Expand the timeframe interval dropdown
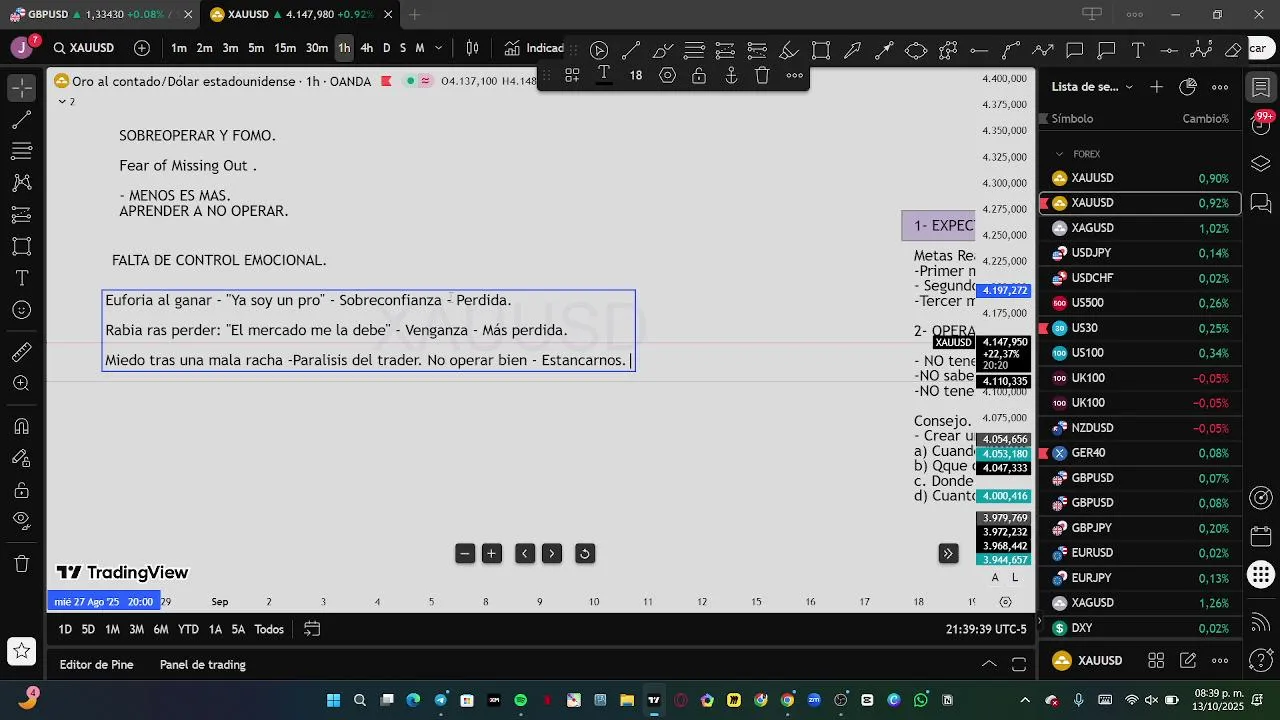 point(438,48)
